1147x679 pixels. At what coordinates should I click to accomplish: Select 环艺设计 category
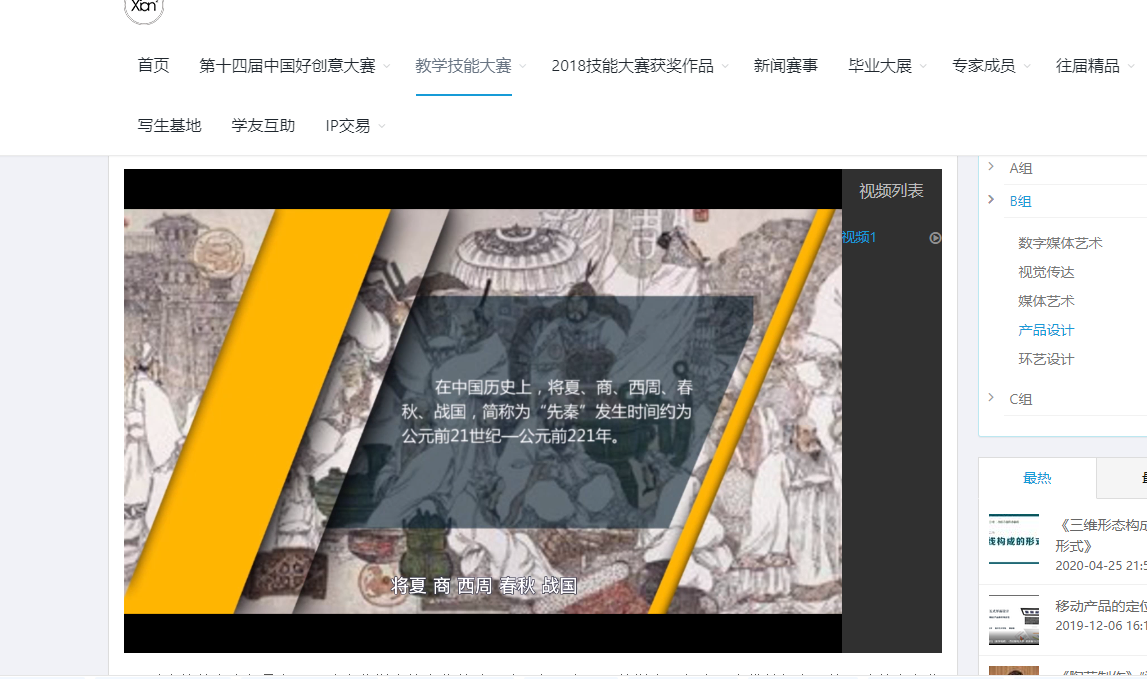[1046, 359]
